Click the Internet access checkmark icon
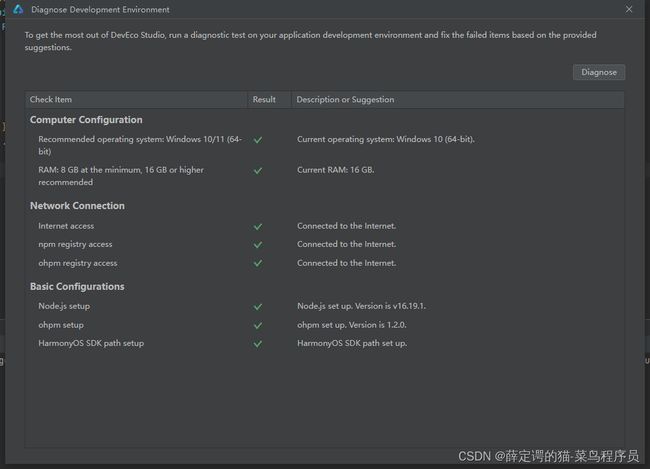 pyautogui.click(x=258, y=227)
